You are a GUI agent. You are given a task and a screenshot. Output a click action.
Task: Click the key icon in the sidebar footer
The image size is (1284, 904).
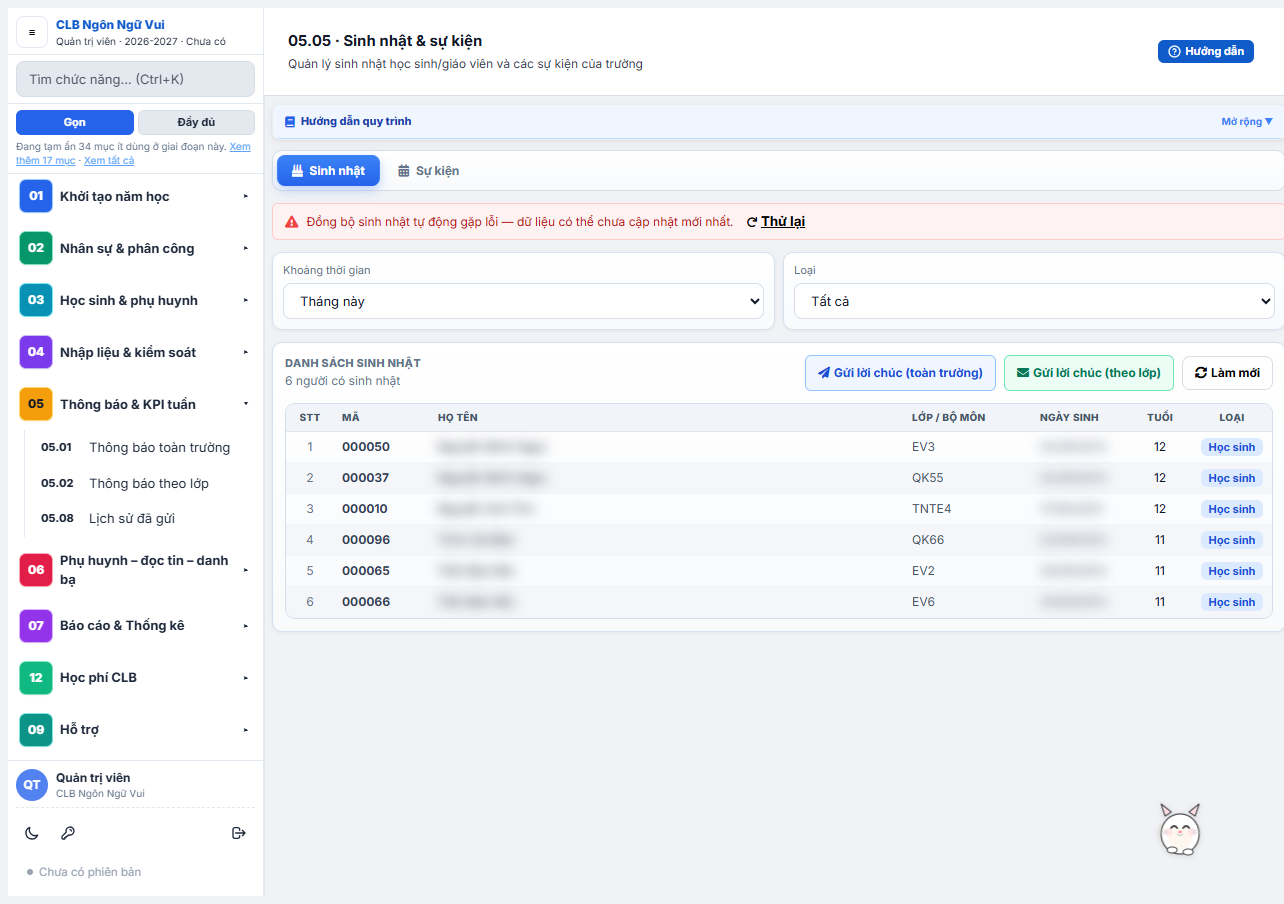(68, 833)
